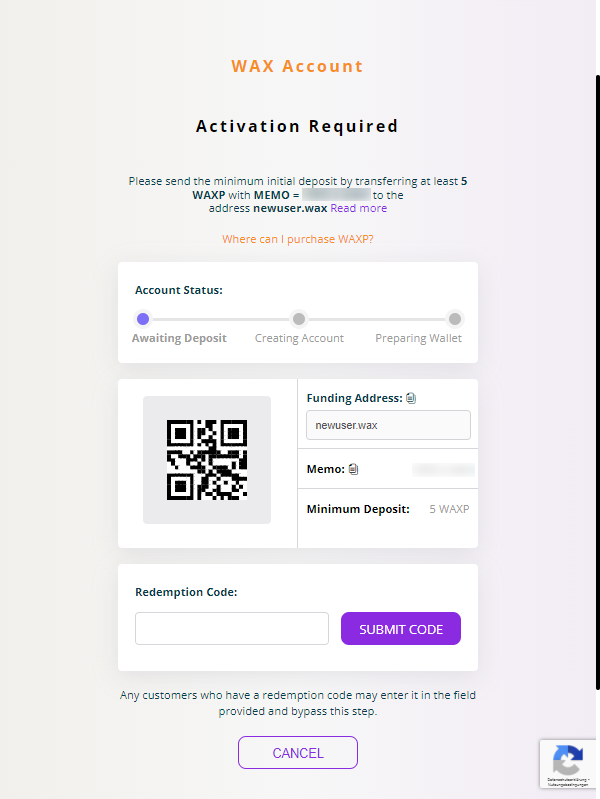
Task: Click the Creating Account step label
Action: [299, 338]
